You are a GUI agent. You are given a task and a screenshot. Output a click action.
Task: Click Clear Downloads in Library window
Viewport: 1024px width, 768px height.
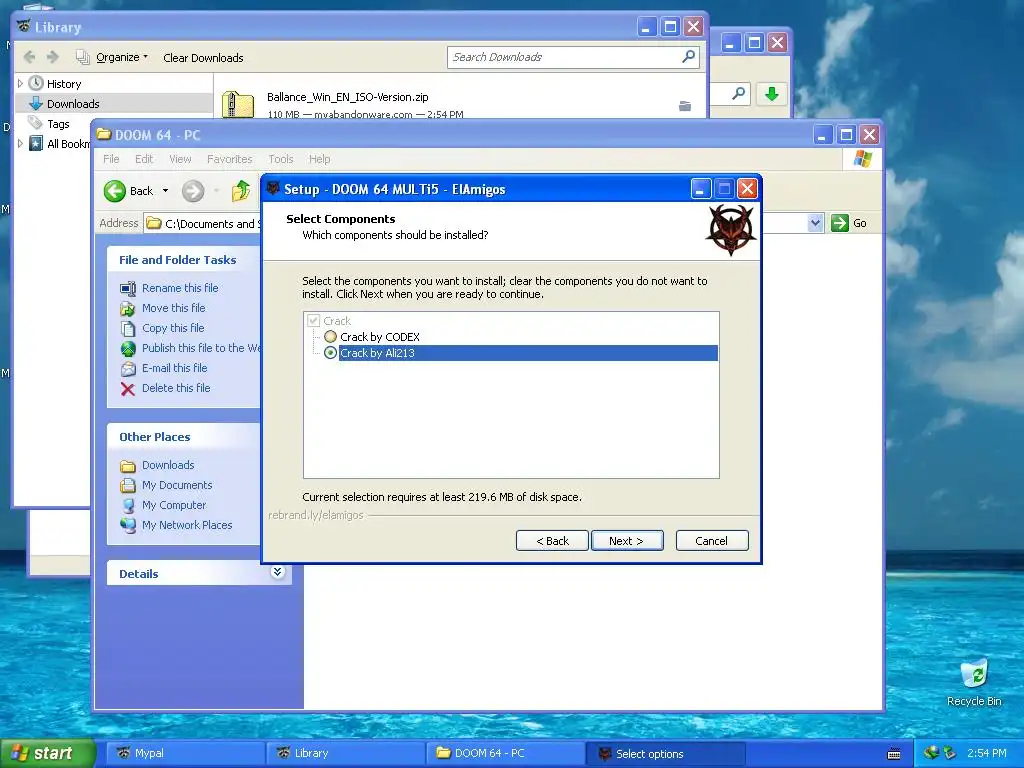coord(203,57)
